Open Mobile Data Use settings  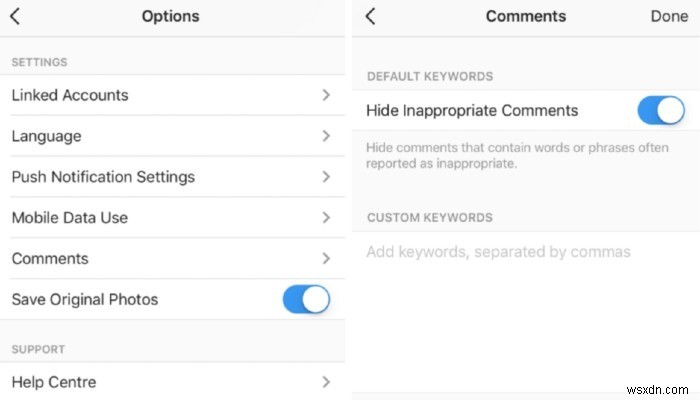pyautogui.click(x=70, y=218)
